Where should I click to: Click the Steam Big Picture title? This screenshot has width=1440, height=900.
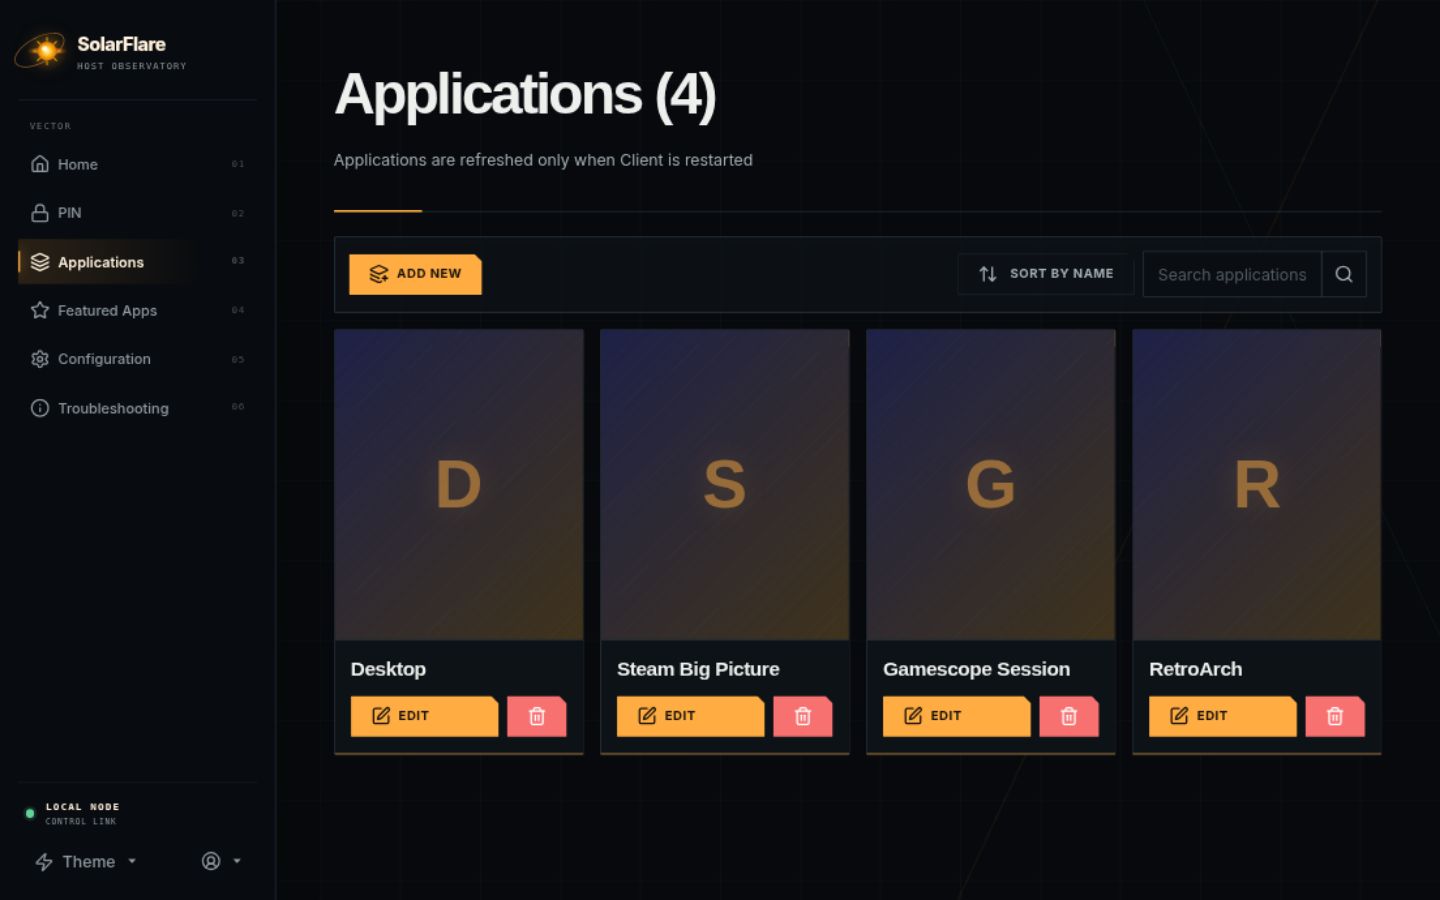tap(698, 669)
